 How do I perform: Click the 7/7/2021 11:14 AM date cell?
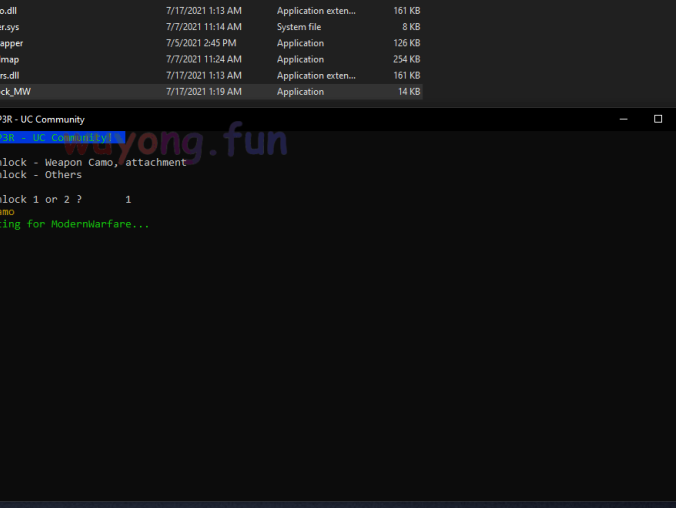click(x=203, y=27)
